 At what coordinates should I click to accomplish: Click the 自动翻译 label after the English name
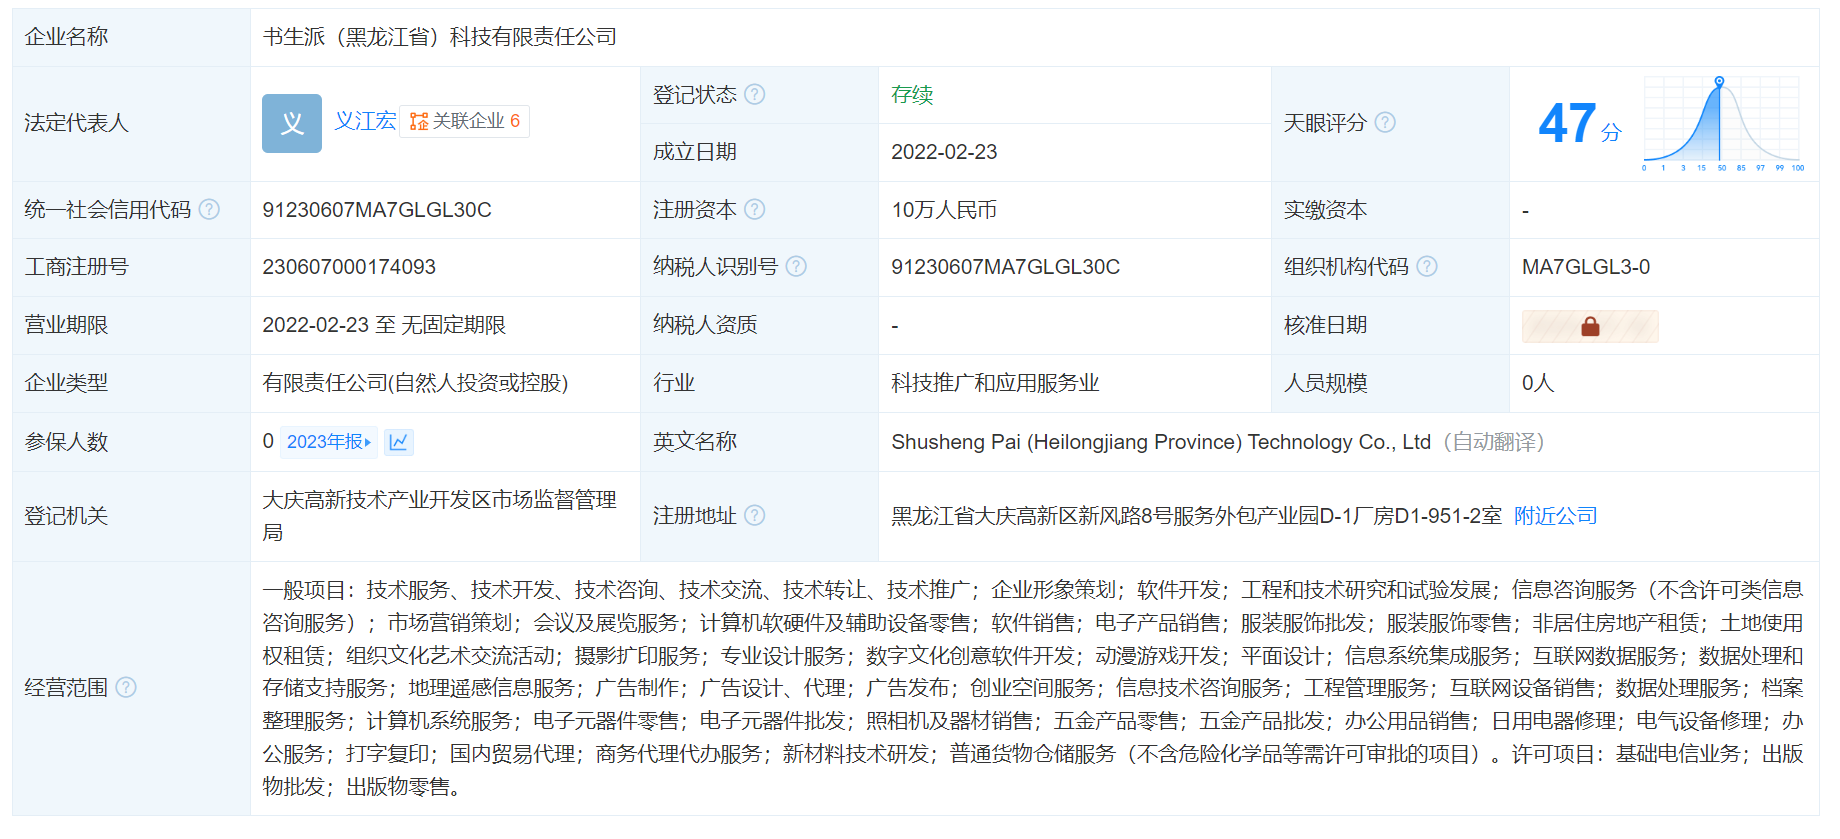pyautogui.click(x=1493, y=442)
